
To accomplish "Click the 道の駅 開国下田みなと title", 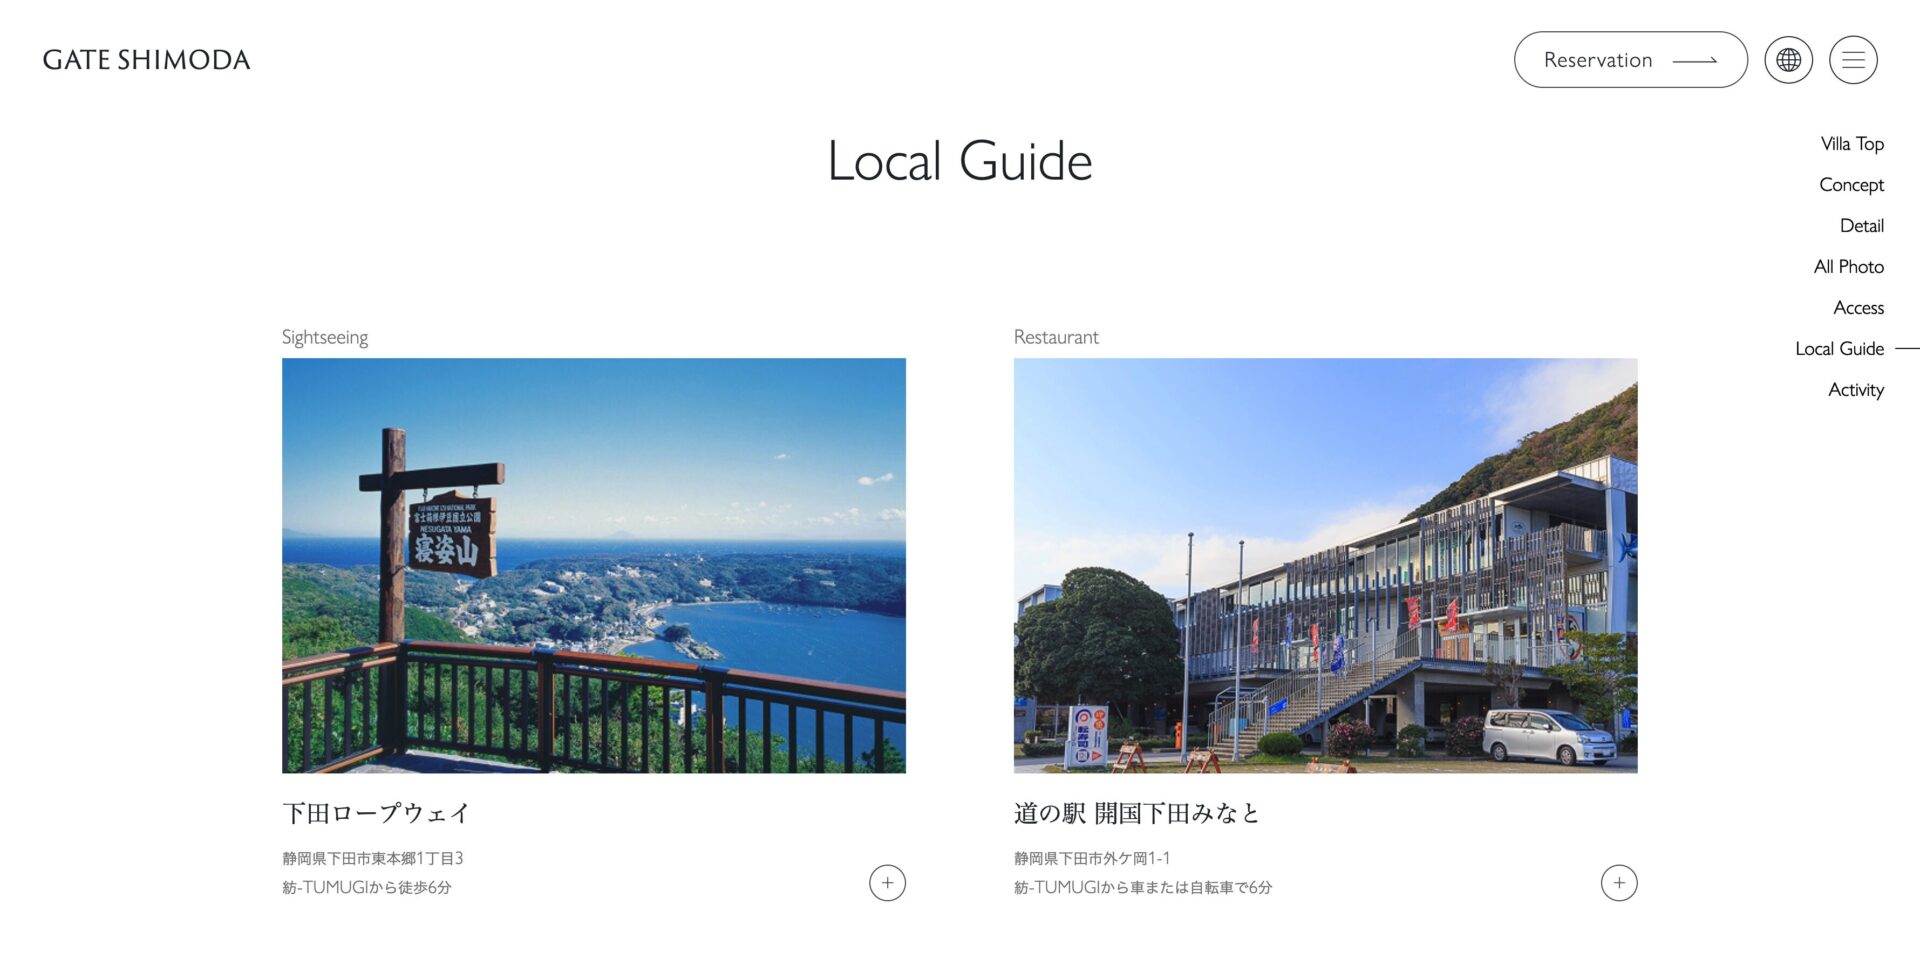I will pyautogui.click(x=1137, y=813).
